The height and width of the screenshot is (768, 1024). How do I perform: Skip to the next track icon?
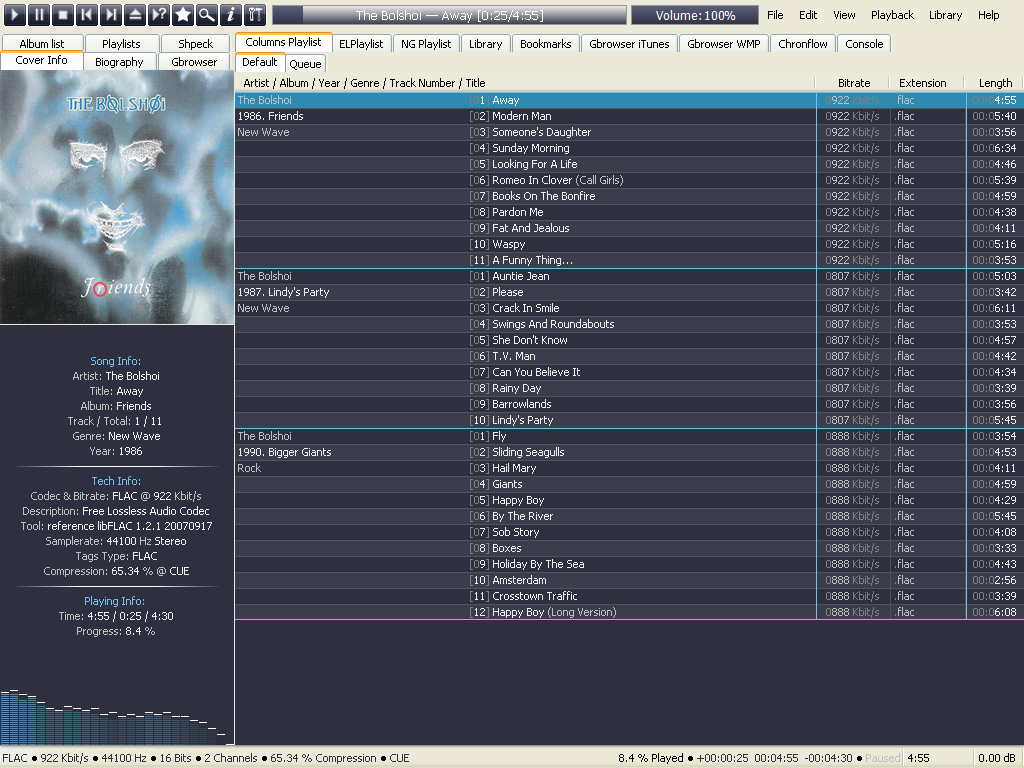coord(110,14)
